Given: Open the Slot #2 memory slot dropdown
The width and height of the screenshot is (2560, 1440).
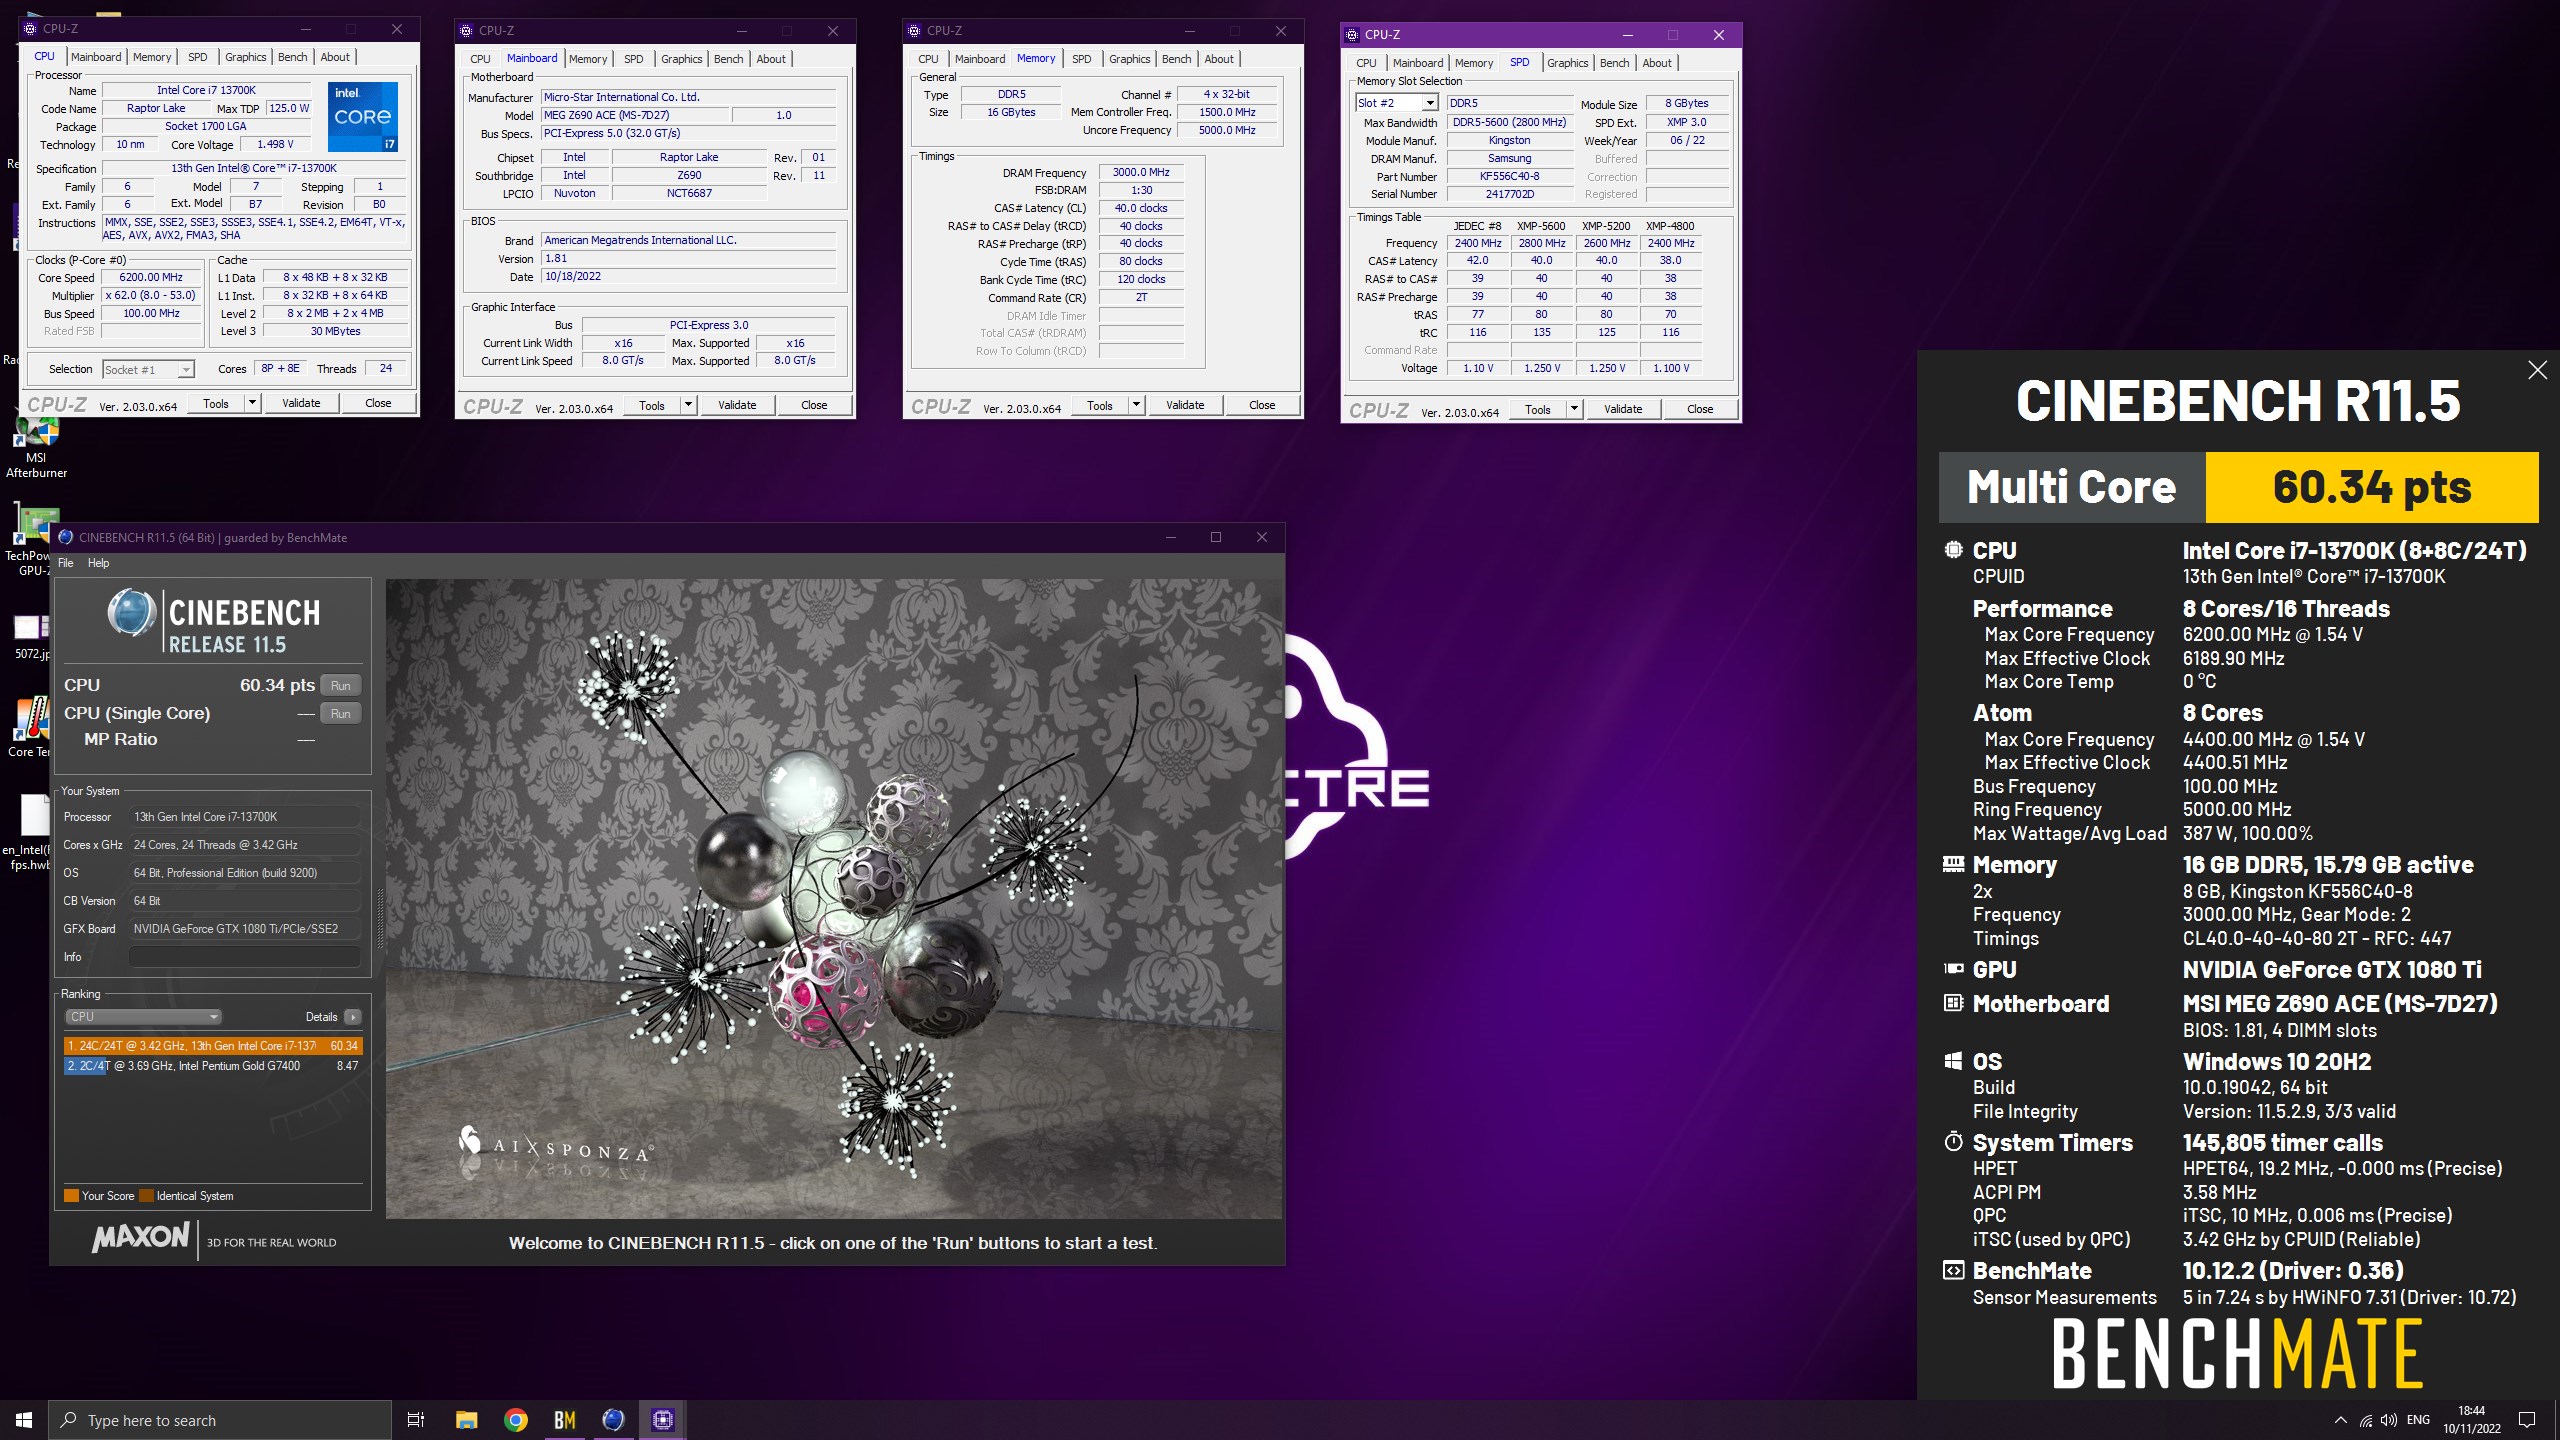Looking at the screenshot, I should (x=1396, y=103).
